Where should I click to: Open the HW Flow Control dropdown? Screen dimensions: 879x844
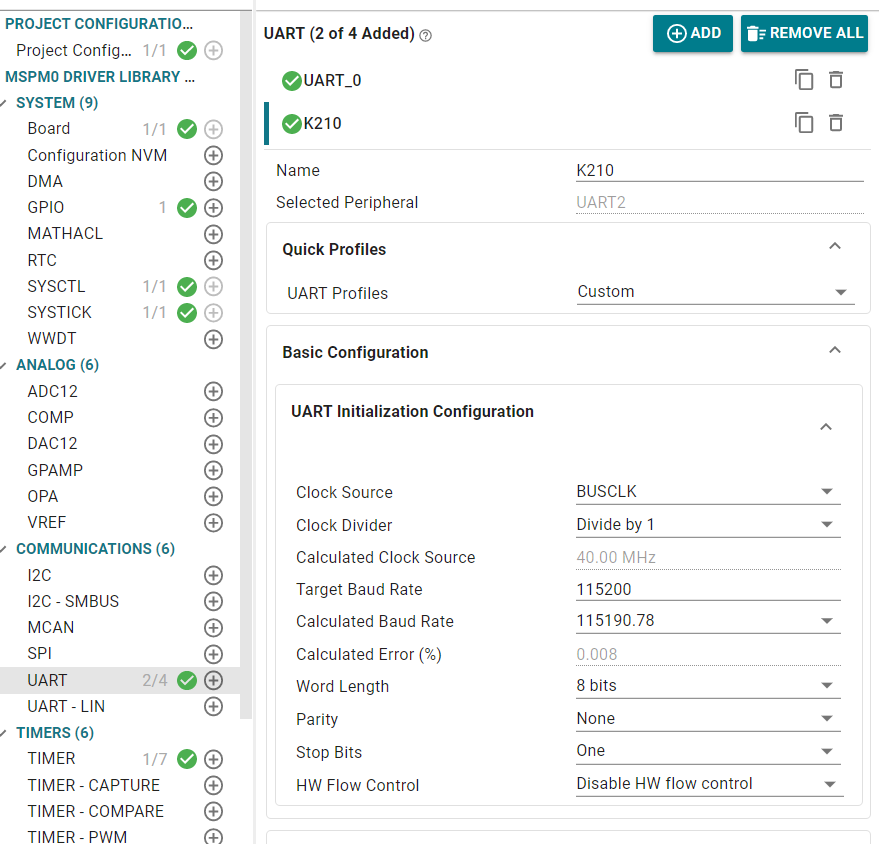(710, 784)
